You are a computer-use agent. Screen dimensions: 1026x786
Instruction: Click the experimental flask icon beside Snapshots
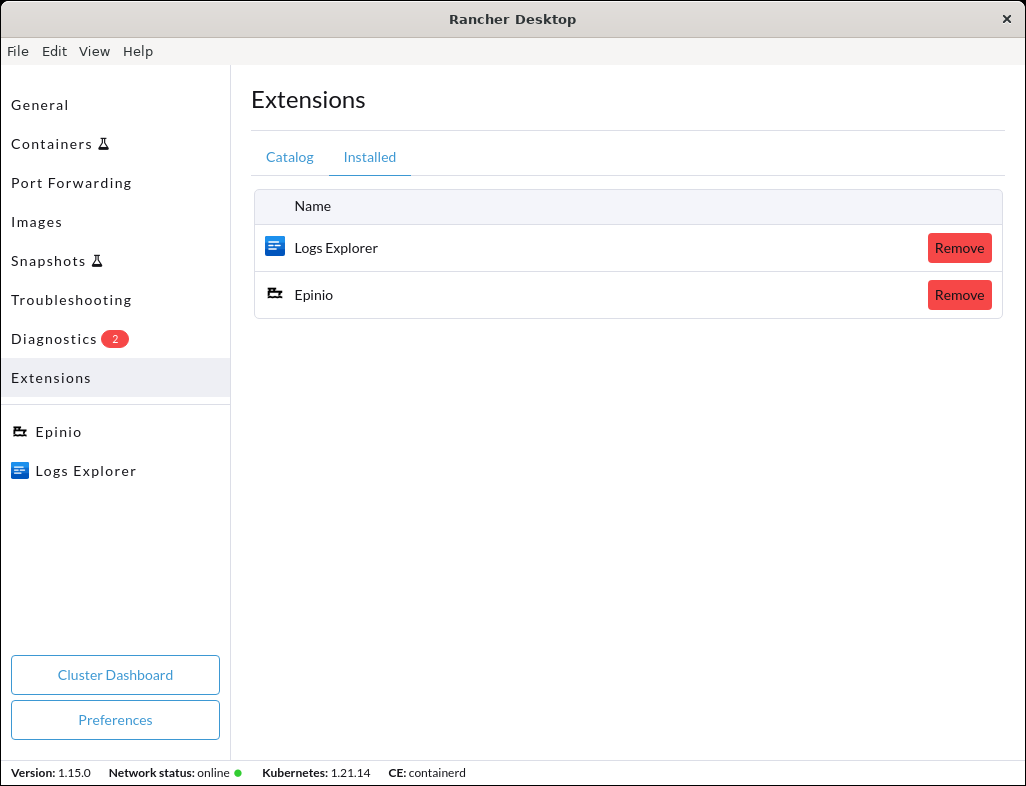[x=97, y=260]
